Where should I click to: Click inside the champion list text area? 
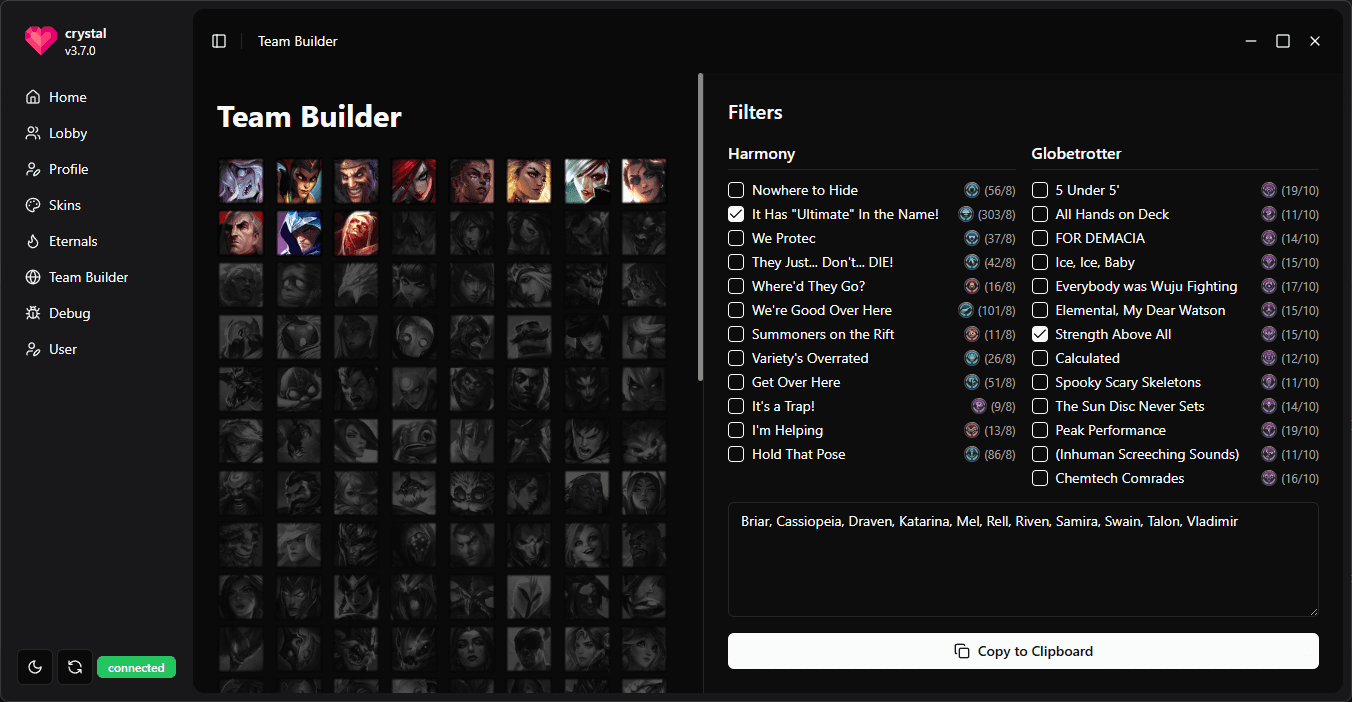coord(1020,560)
